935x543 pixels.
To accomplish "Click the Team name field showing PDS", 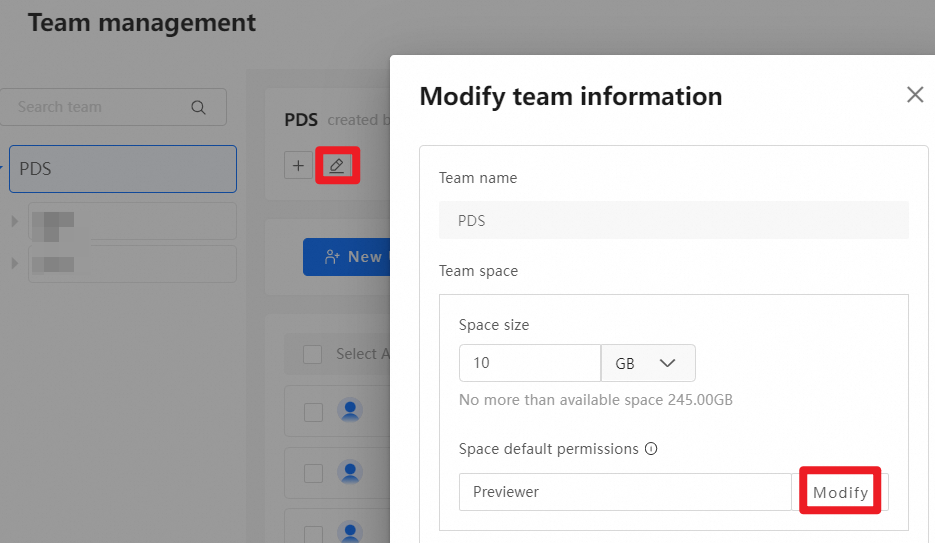I will [674, 221].
